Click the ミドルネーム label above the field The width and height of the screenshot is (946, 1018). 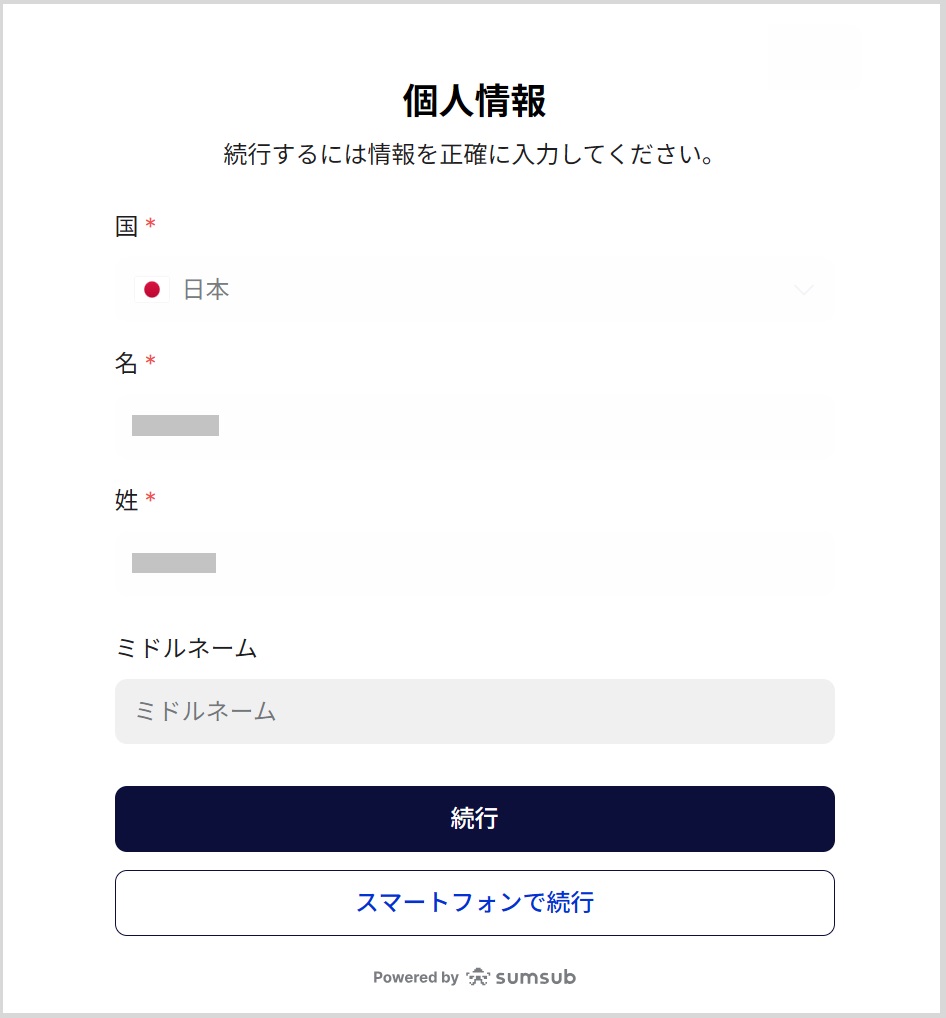pyautogui.click(x=186, y=648)
